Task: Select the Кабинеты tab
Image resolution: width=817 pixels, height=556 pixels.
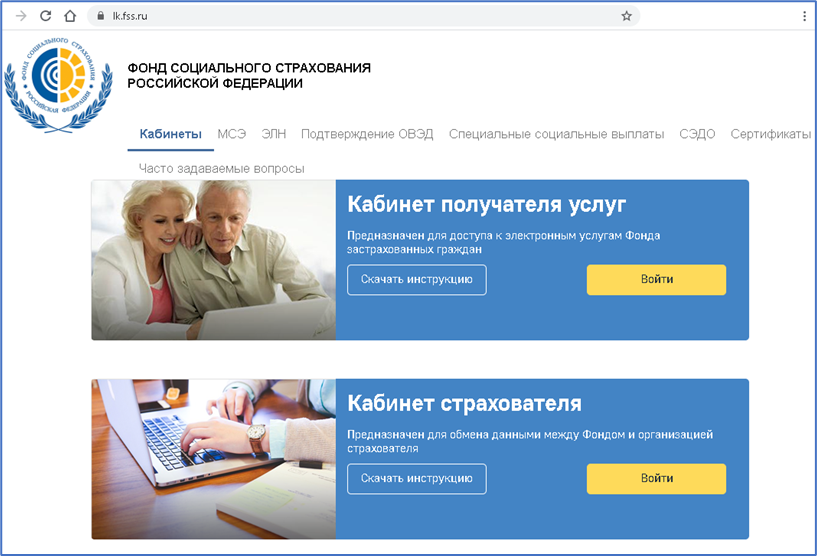Action: pyautogui.click(x=170, y=134)
